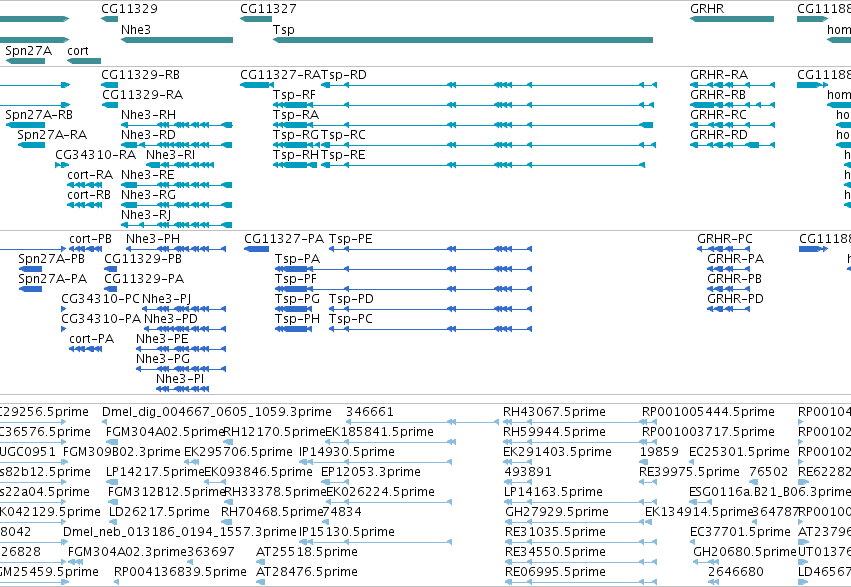Screen dimensions: 851x587
Task: Click the GRHR gene label
Action: (x=707, y=9)
